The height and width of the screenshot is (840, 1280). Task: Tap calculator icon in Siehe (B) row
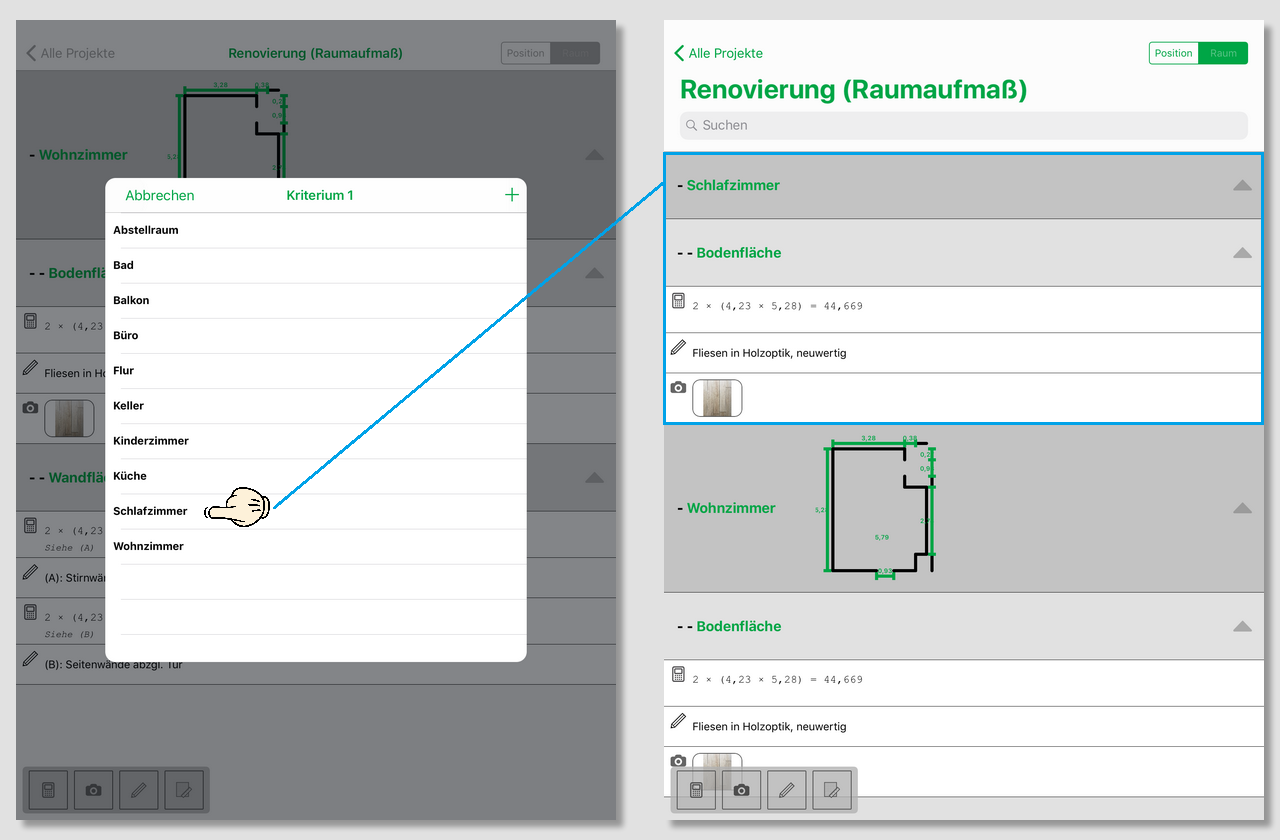point(30,612)
